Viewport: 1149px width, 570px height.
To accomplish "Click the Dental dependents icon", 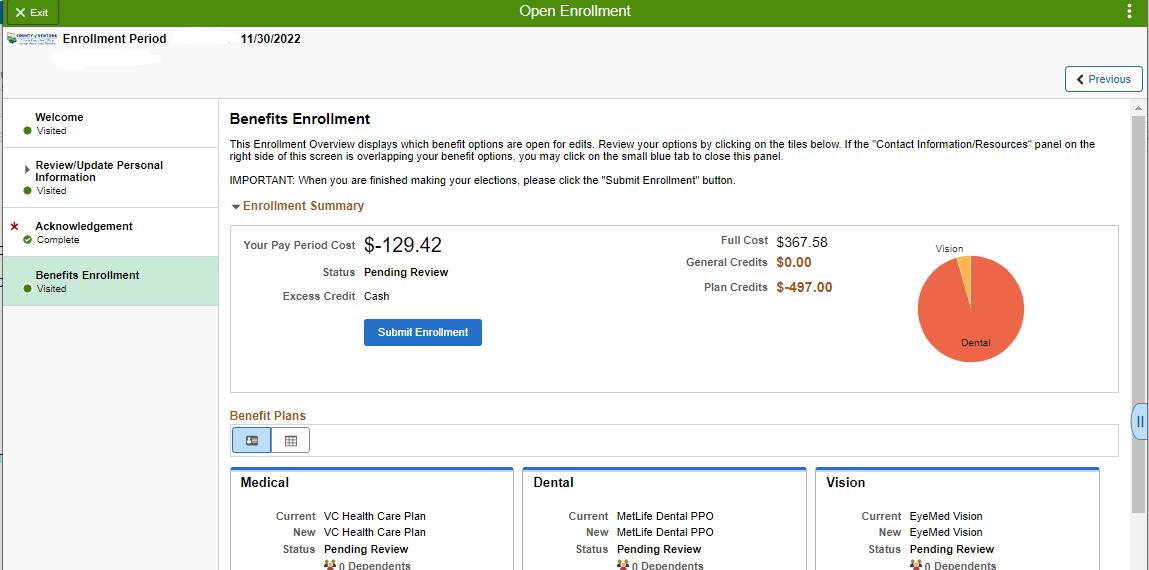I will click(623, 565).
